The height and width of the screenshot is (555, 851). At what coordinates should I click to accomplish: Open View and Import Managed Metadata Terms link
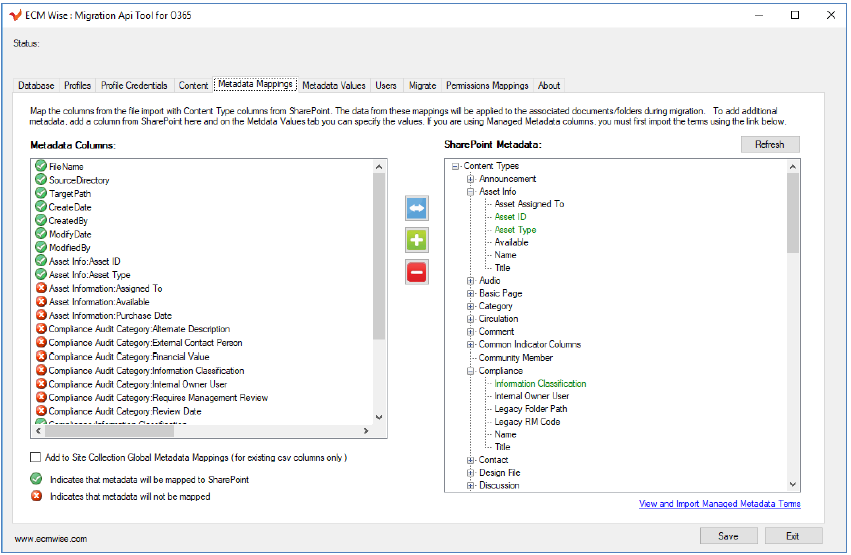(x=719, y=504)
